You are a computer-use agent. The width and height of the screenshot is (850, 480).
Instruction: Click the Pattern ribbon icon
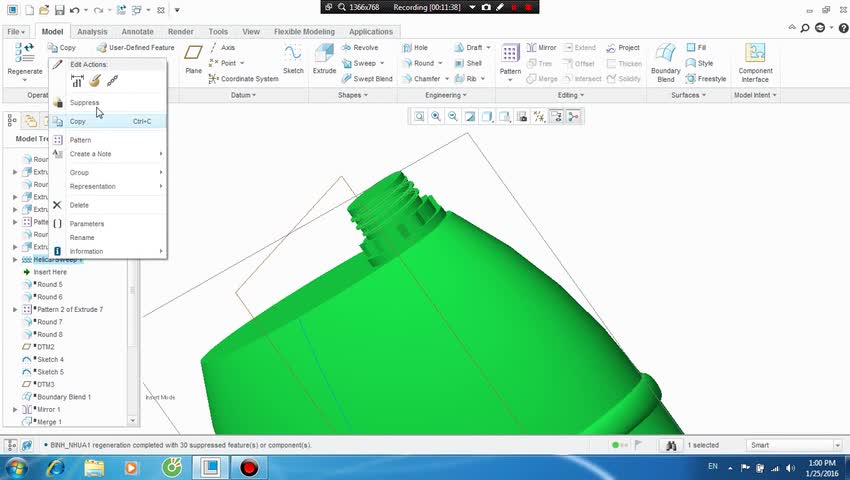click(x=510, y=54)
